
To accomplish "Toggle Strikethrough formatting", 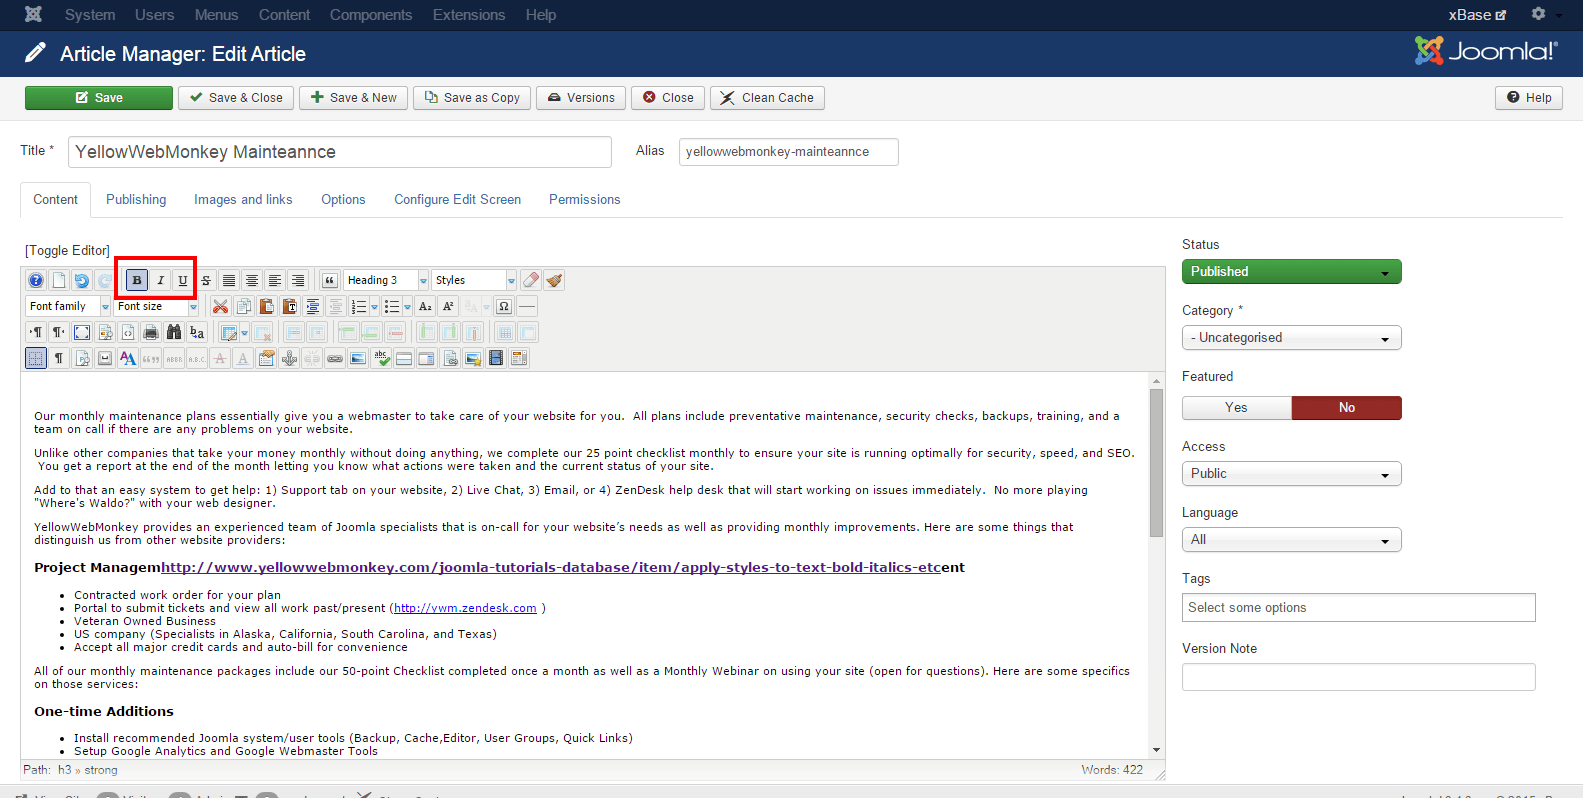I will coord(206,280).
